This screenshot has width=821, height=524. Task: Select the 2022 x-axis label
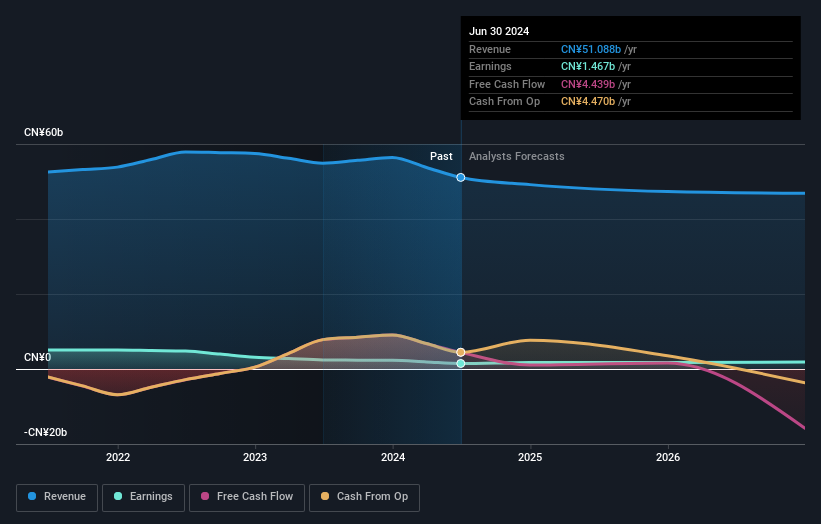[118, 457]
